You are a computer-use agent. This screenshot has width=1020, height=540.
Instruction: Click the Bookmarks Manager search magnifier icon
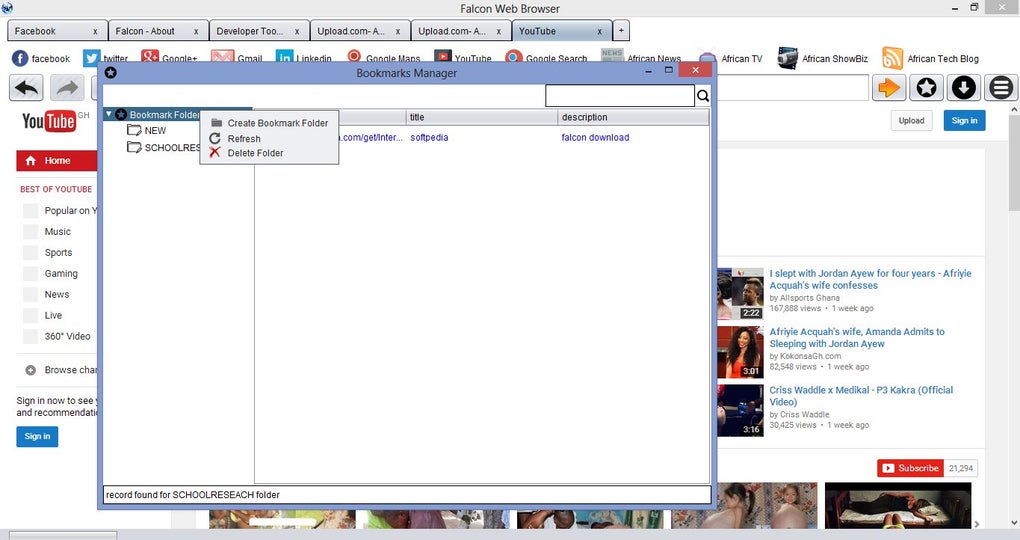(703, 96)
